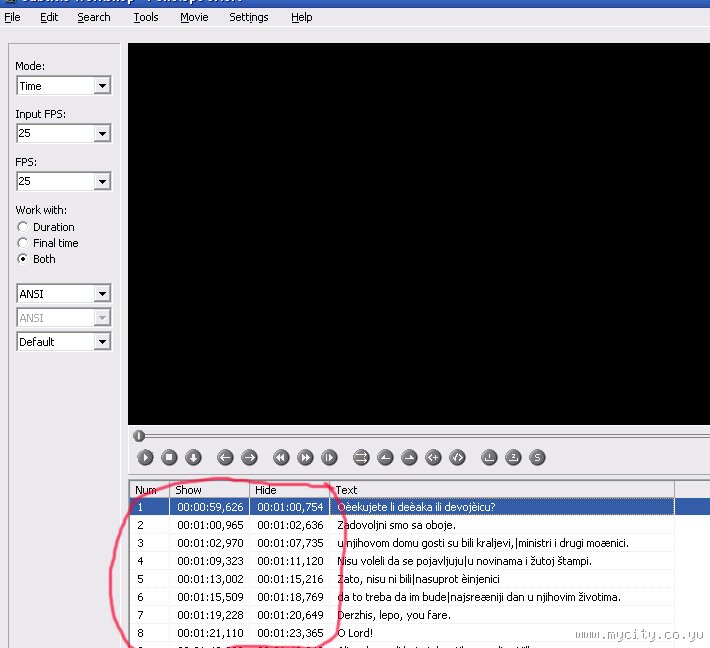
Task: Play the video with the play button
Action: click(x=145, y=457)
